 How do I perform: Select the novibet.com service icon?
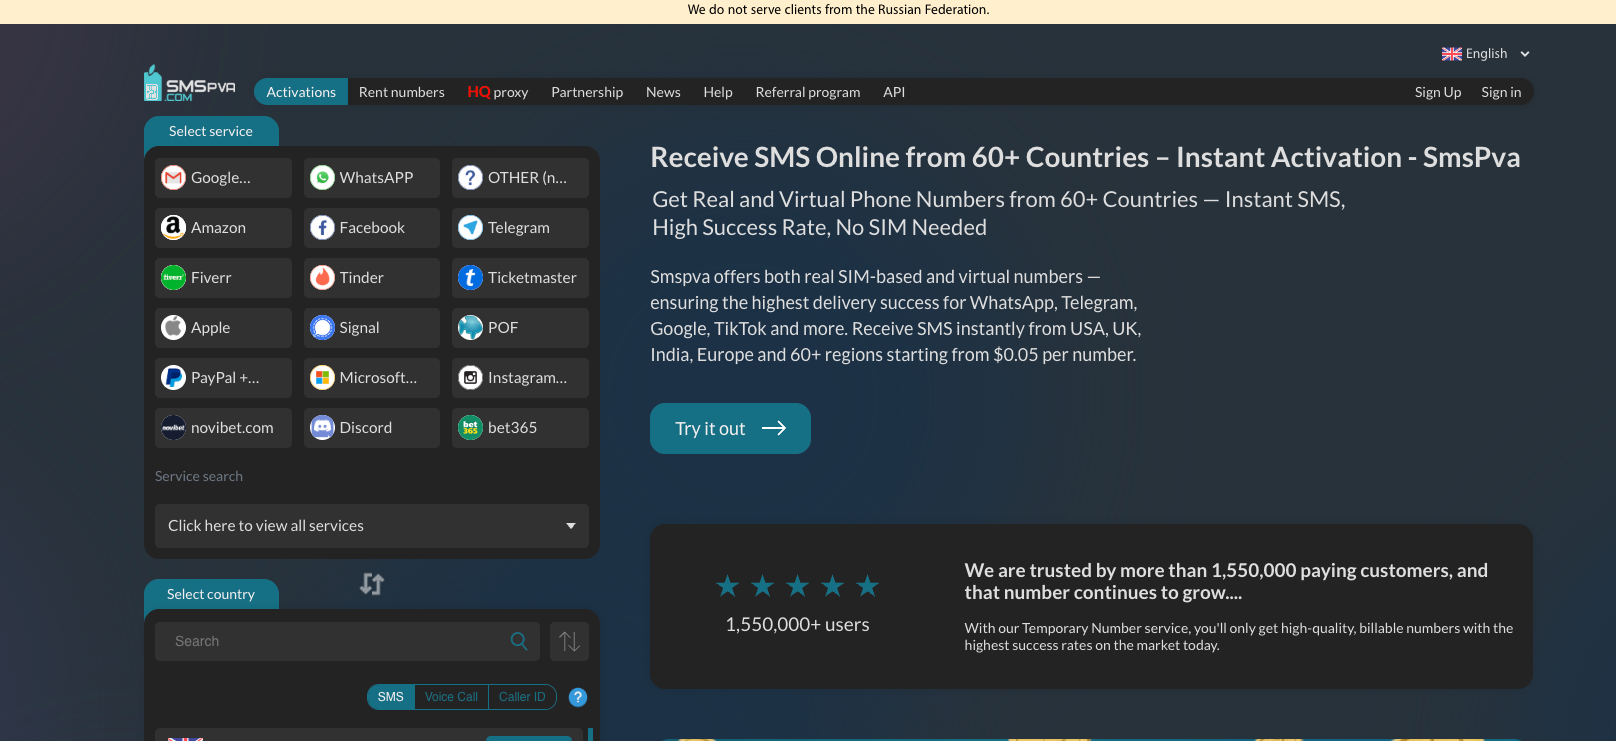pos(174,428)
